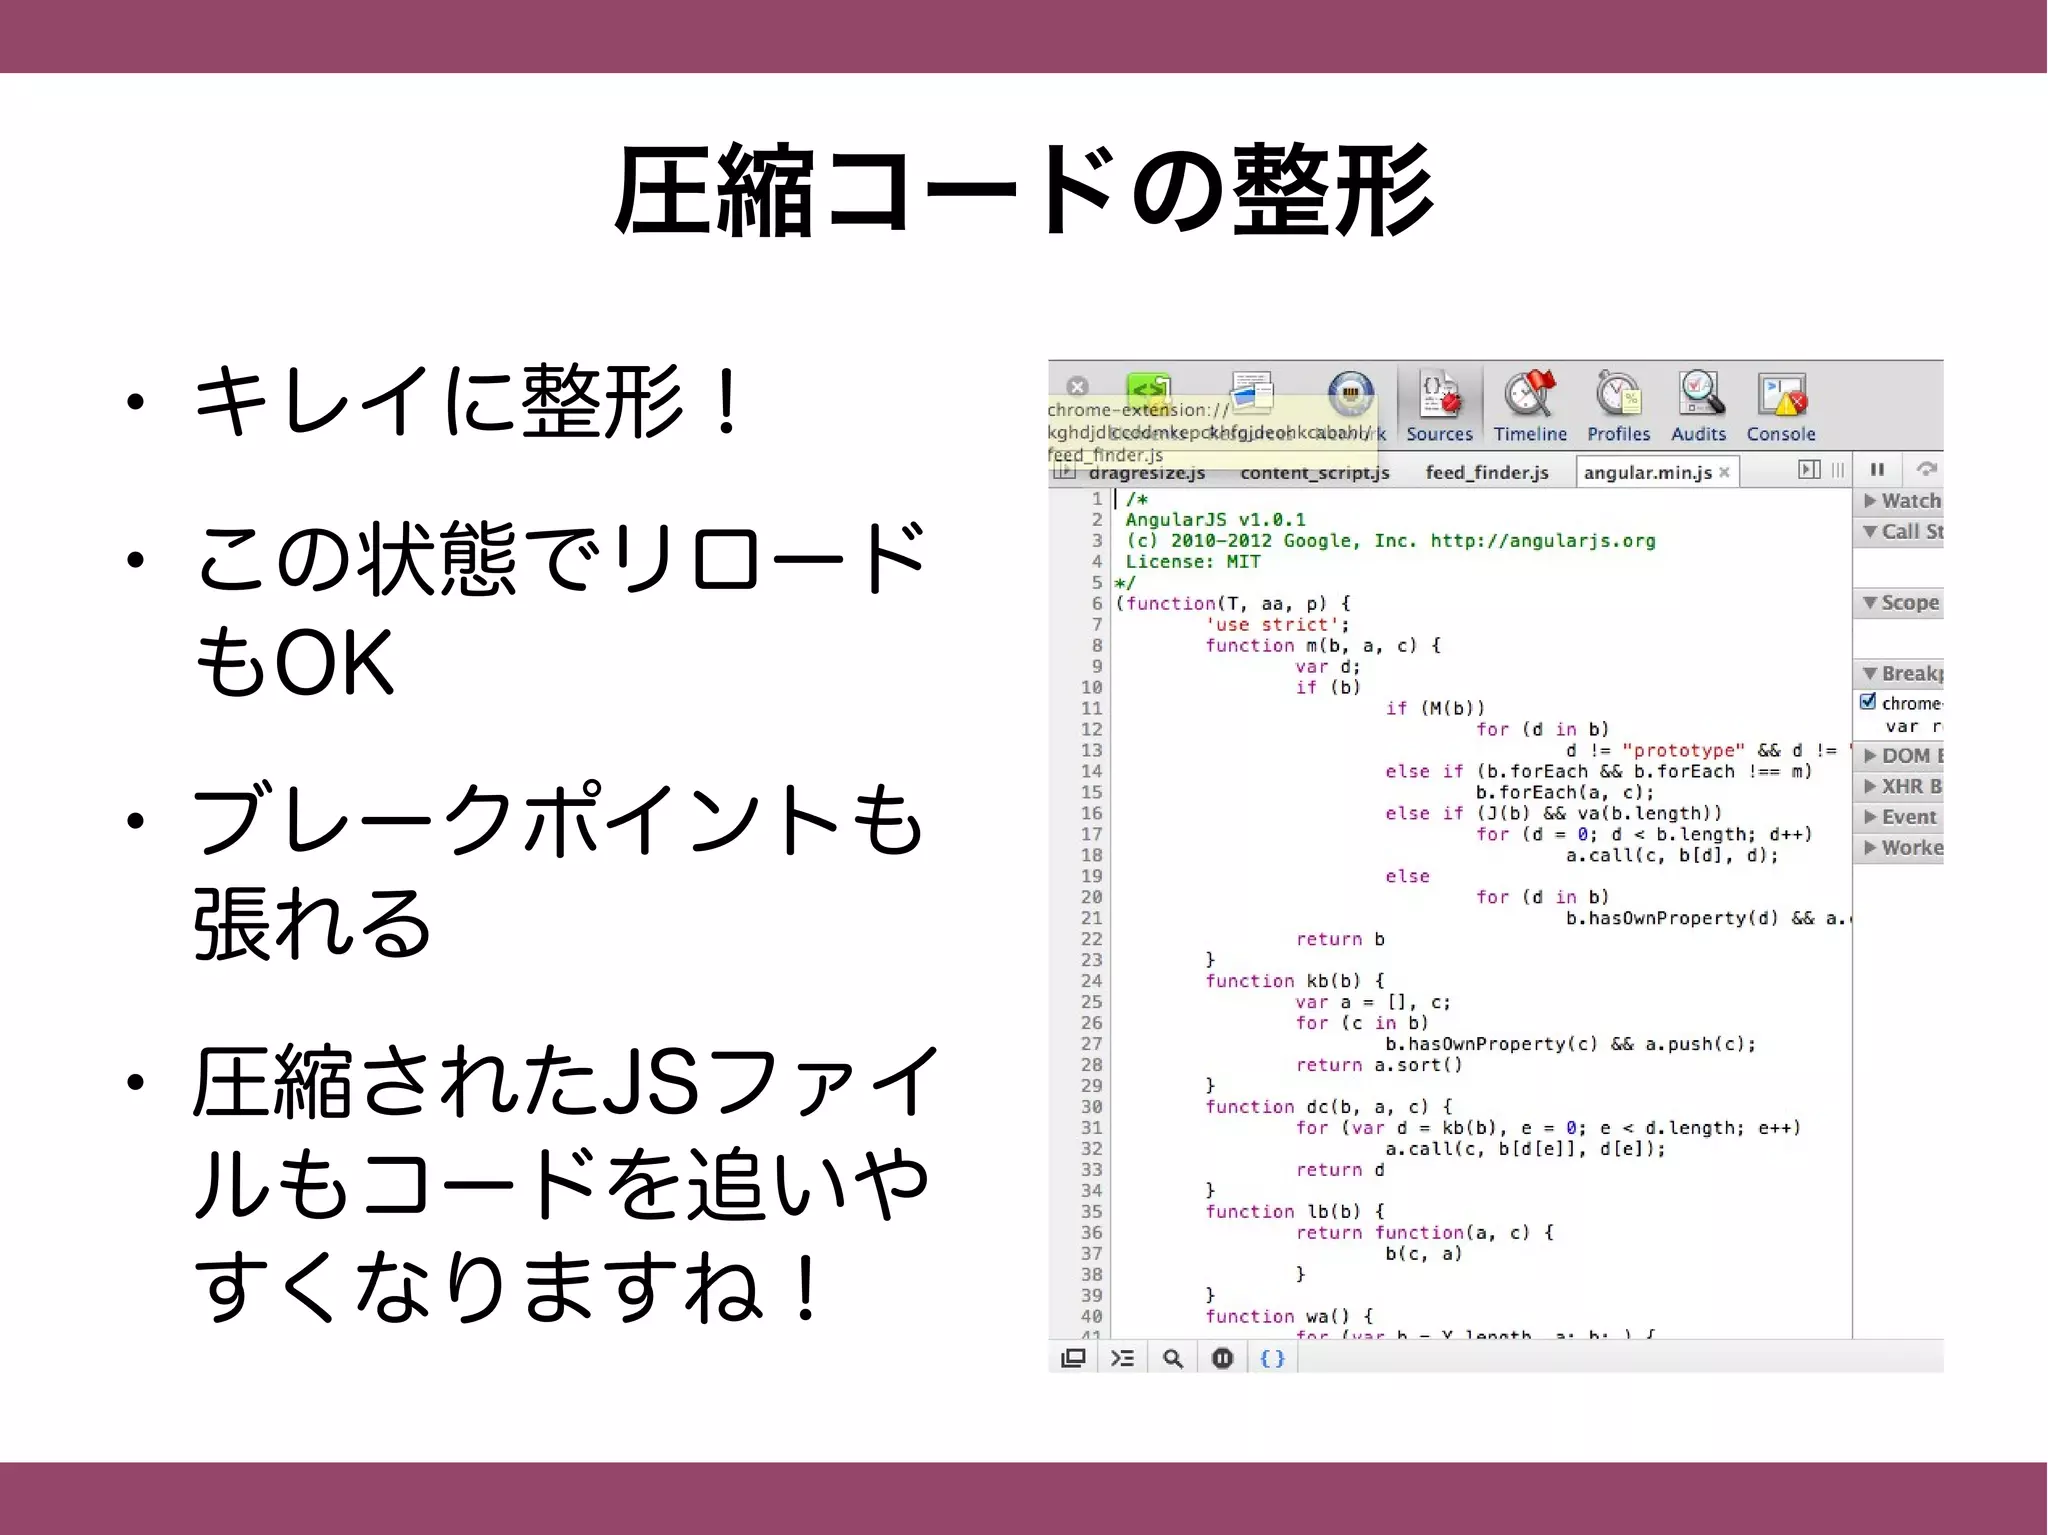Open the Profiles panel
Viewport: 2048px width, 1535px height.
point(1618,407)
